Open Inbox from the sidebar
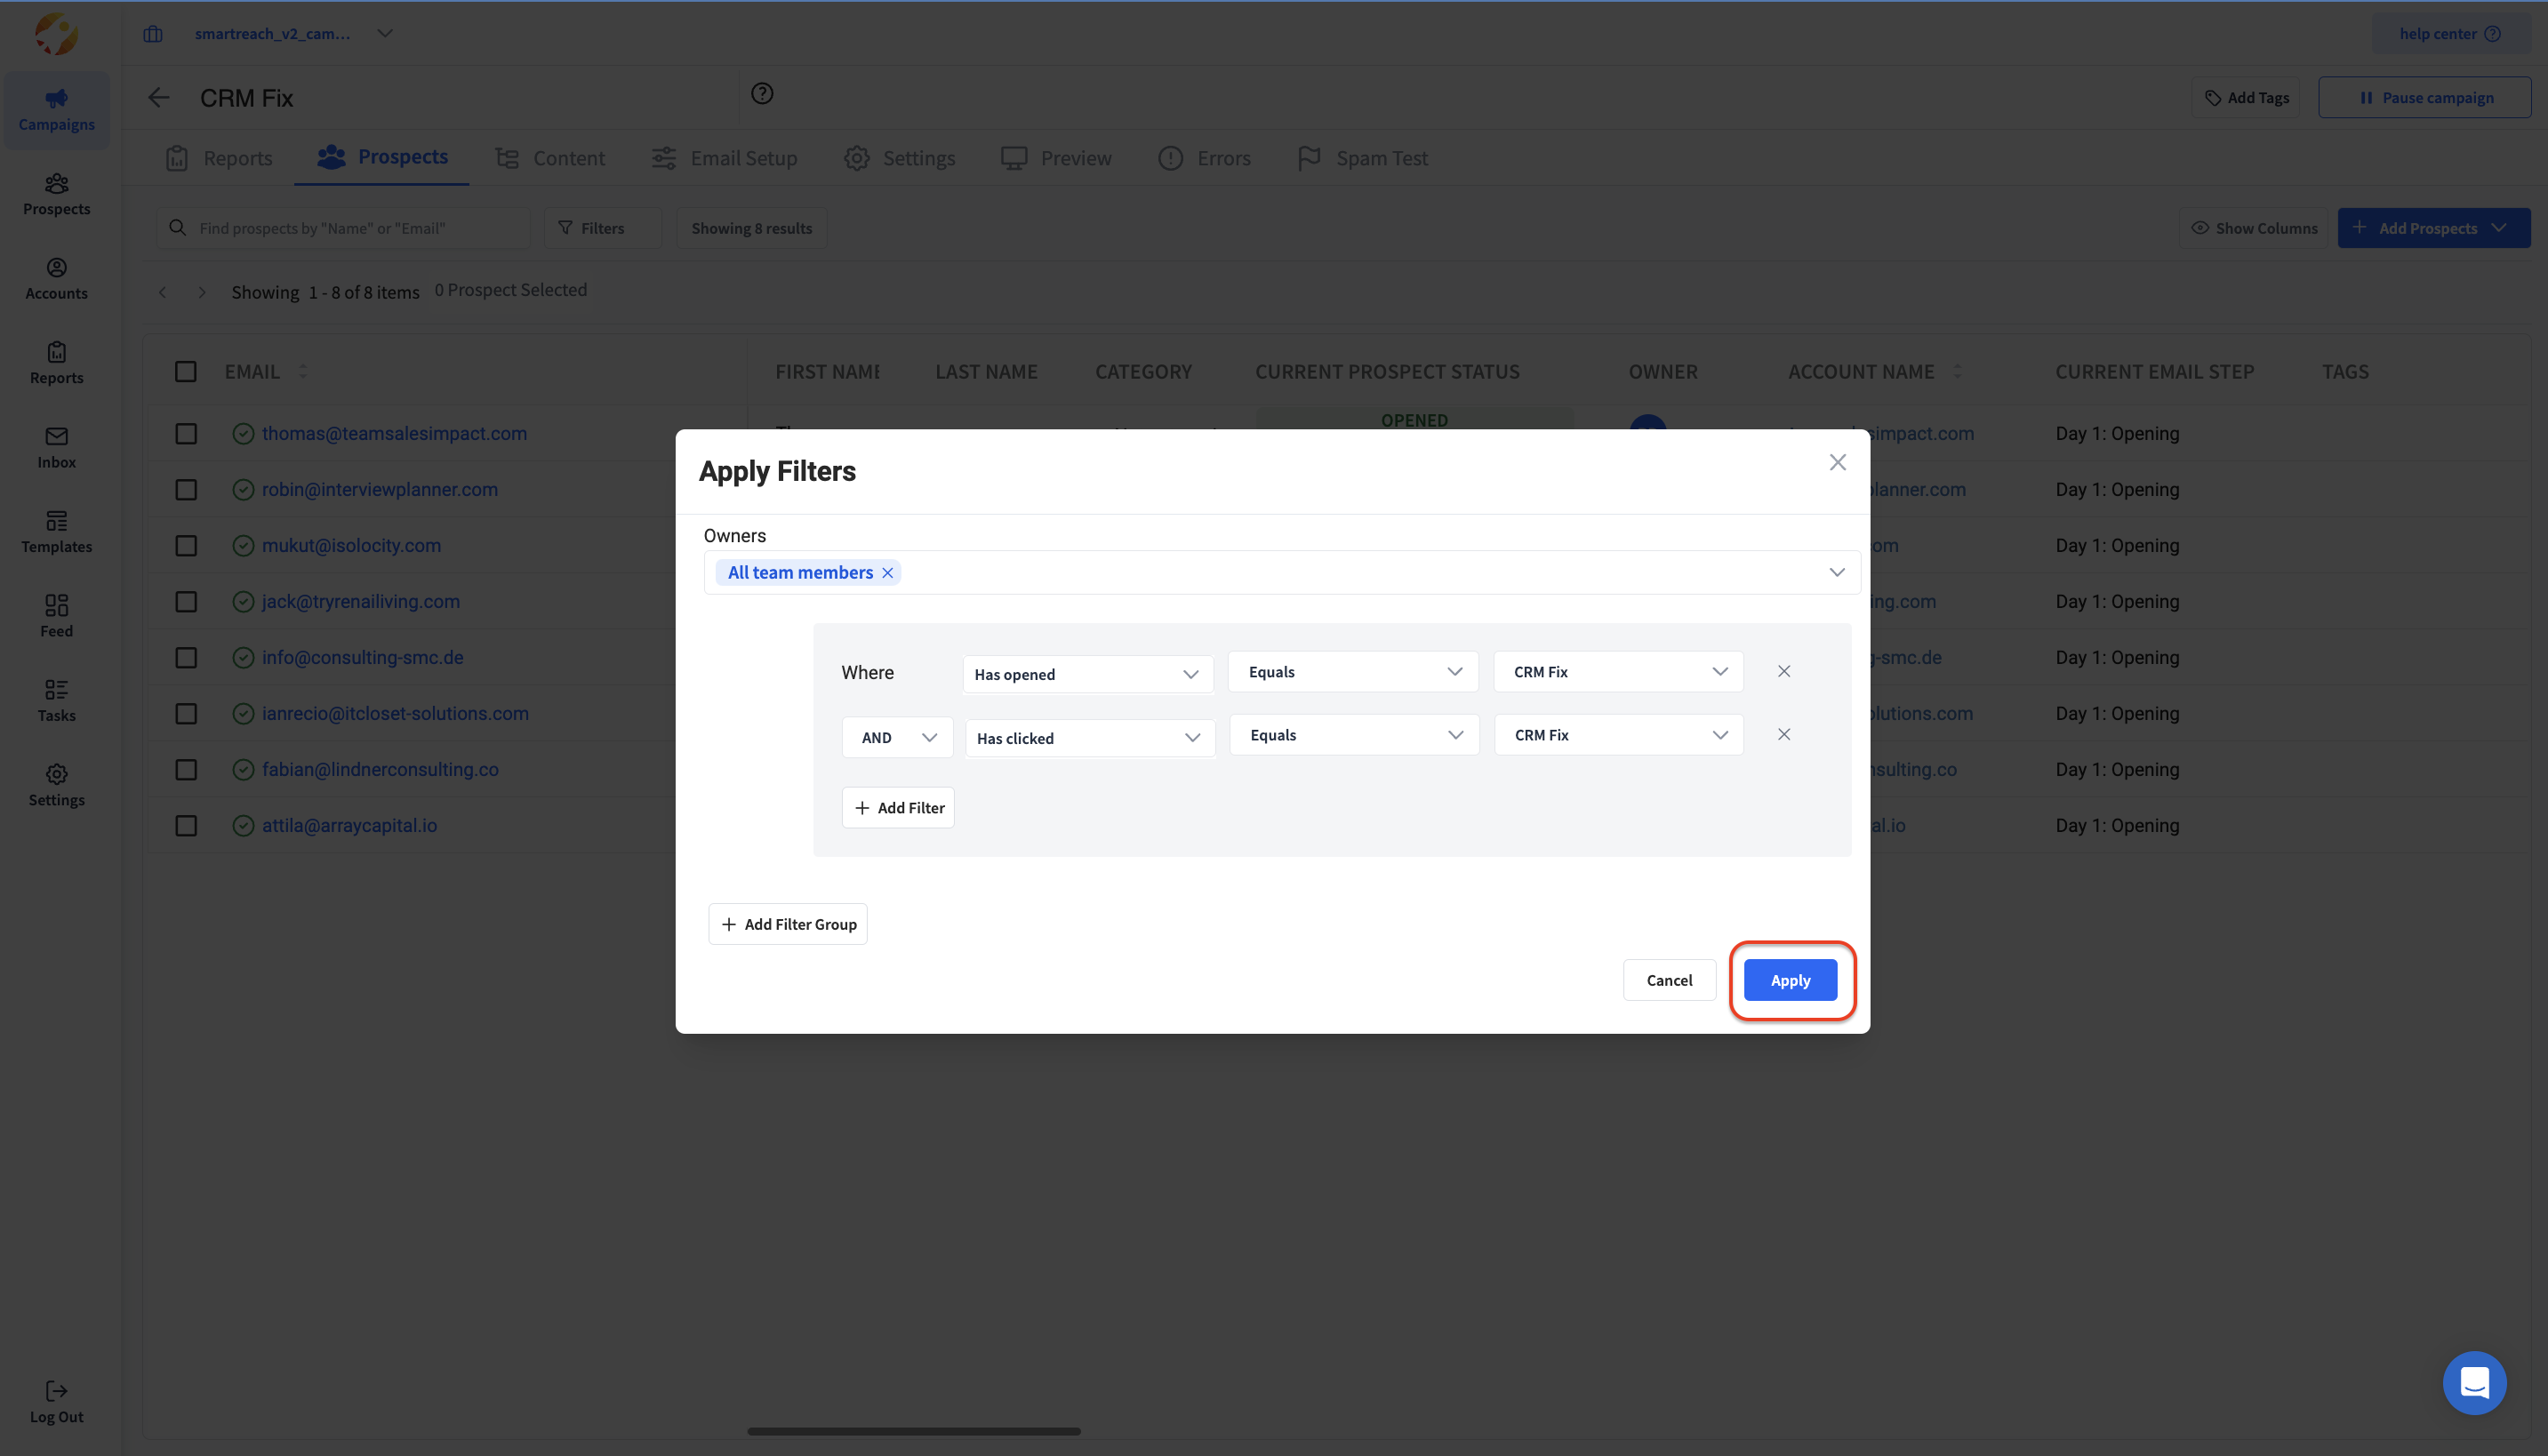This screenshot has width=2548, height=1456. pos(56,447)
